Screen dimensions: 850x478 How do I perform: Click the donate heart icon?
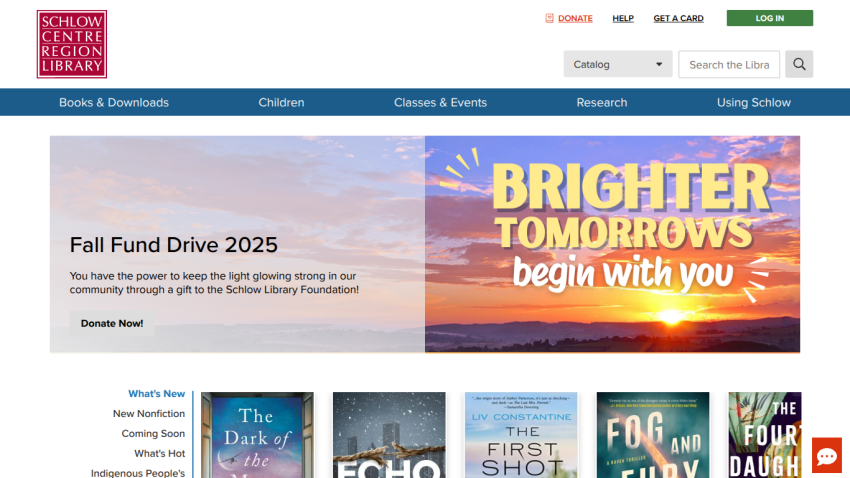[x=549, y=18]
